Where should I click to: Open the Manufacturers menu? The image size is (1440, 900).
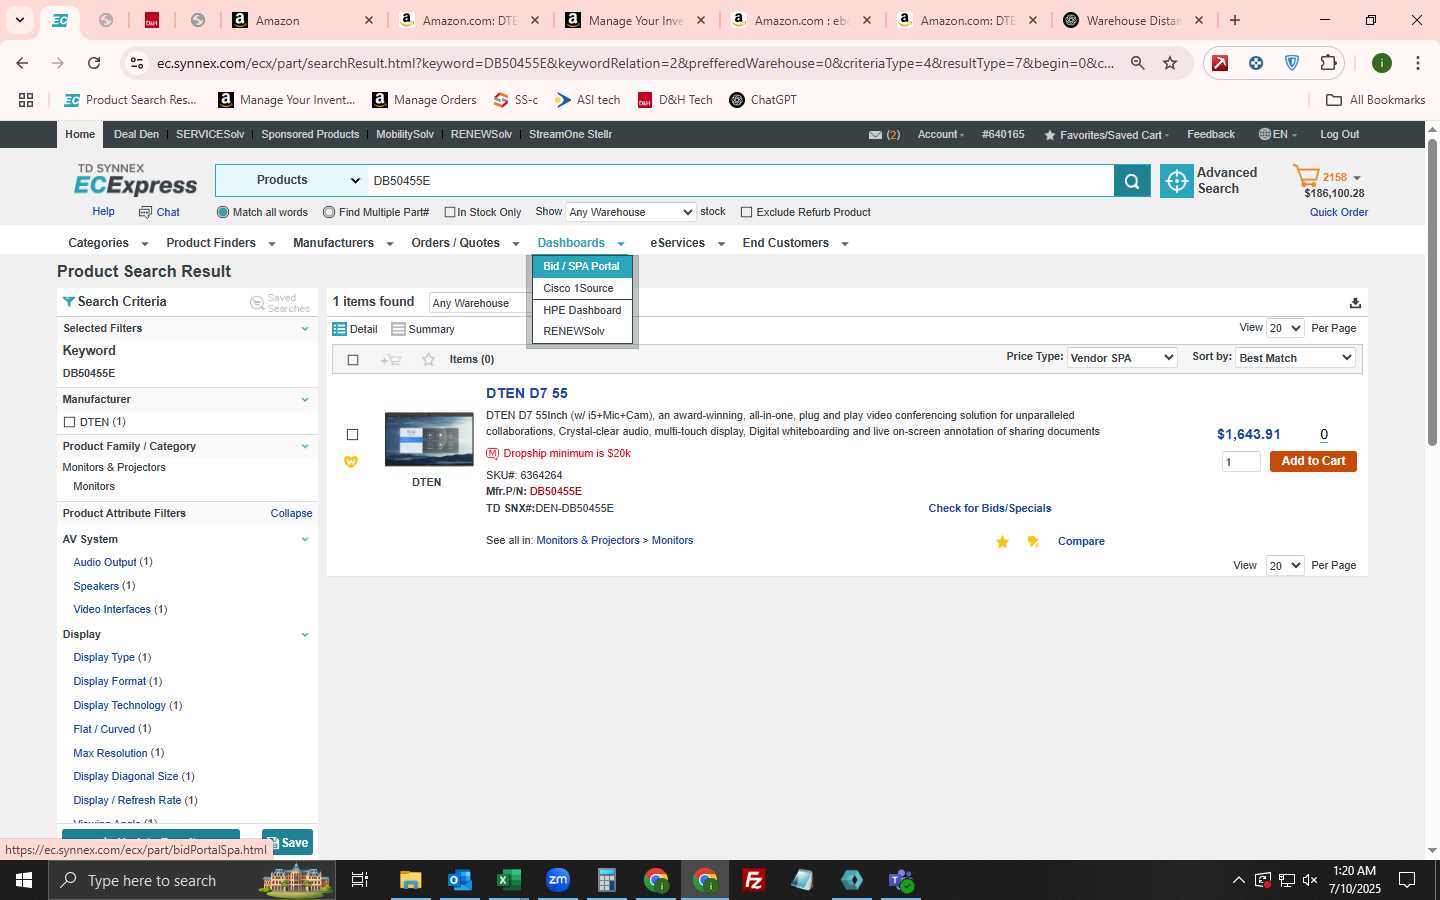[x=343, y=243]
